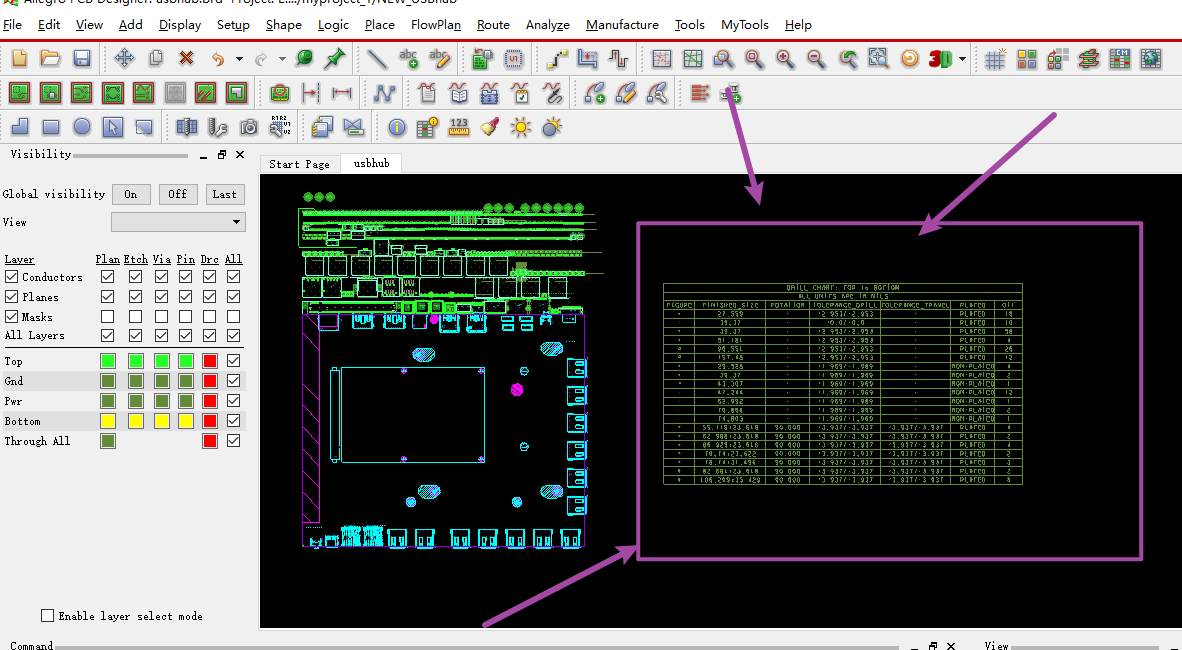This screenshot has width=1182, height=650.
Task: Float the Visibility panel with undock icon
Action: [x=222, y=155]
